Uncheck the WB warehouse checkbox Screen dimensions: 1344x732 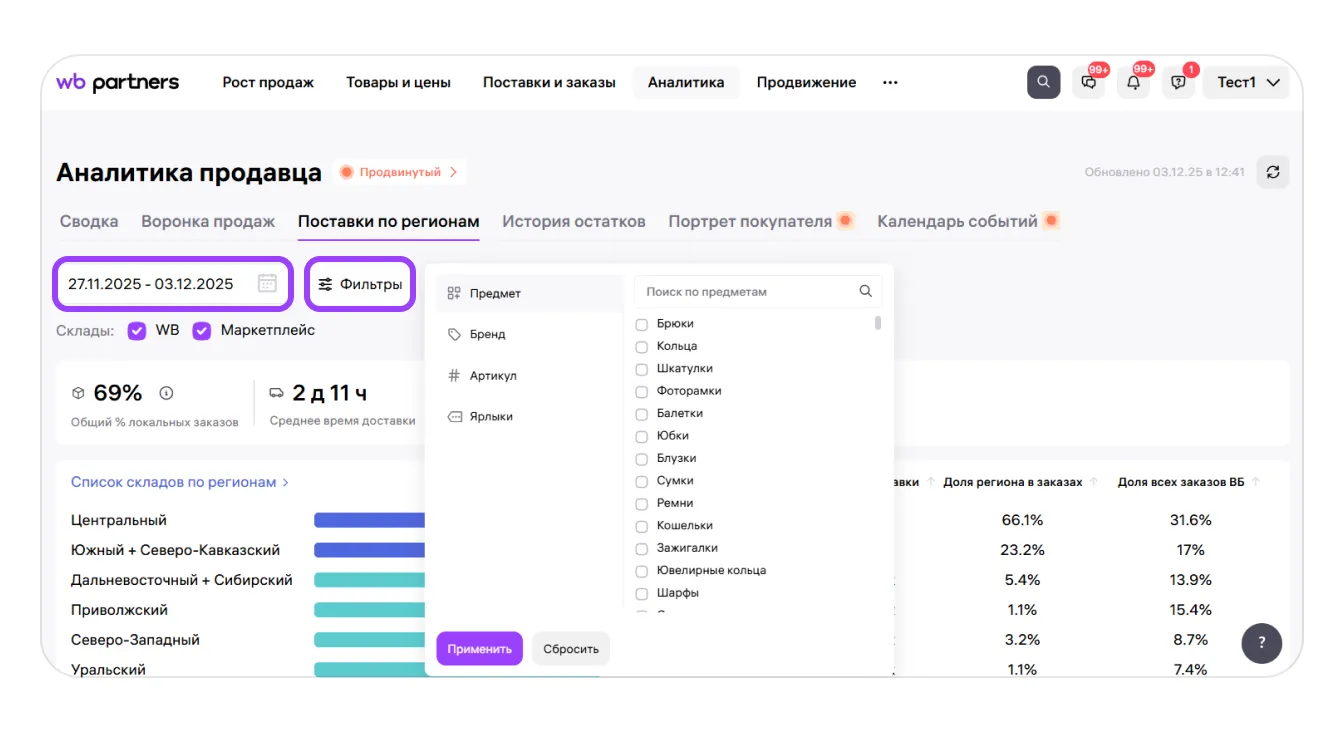tap(137, 330)
